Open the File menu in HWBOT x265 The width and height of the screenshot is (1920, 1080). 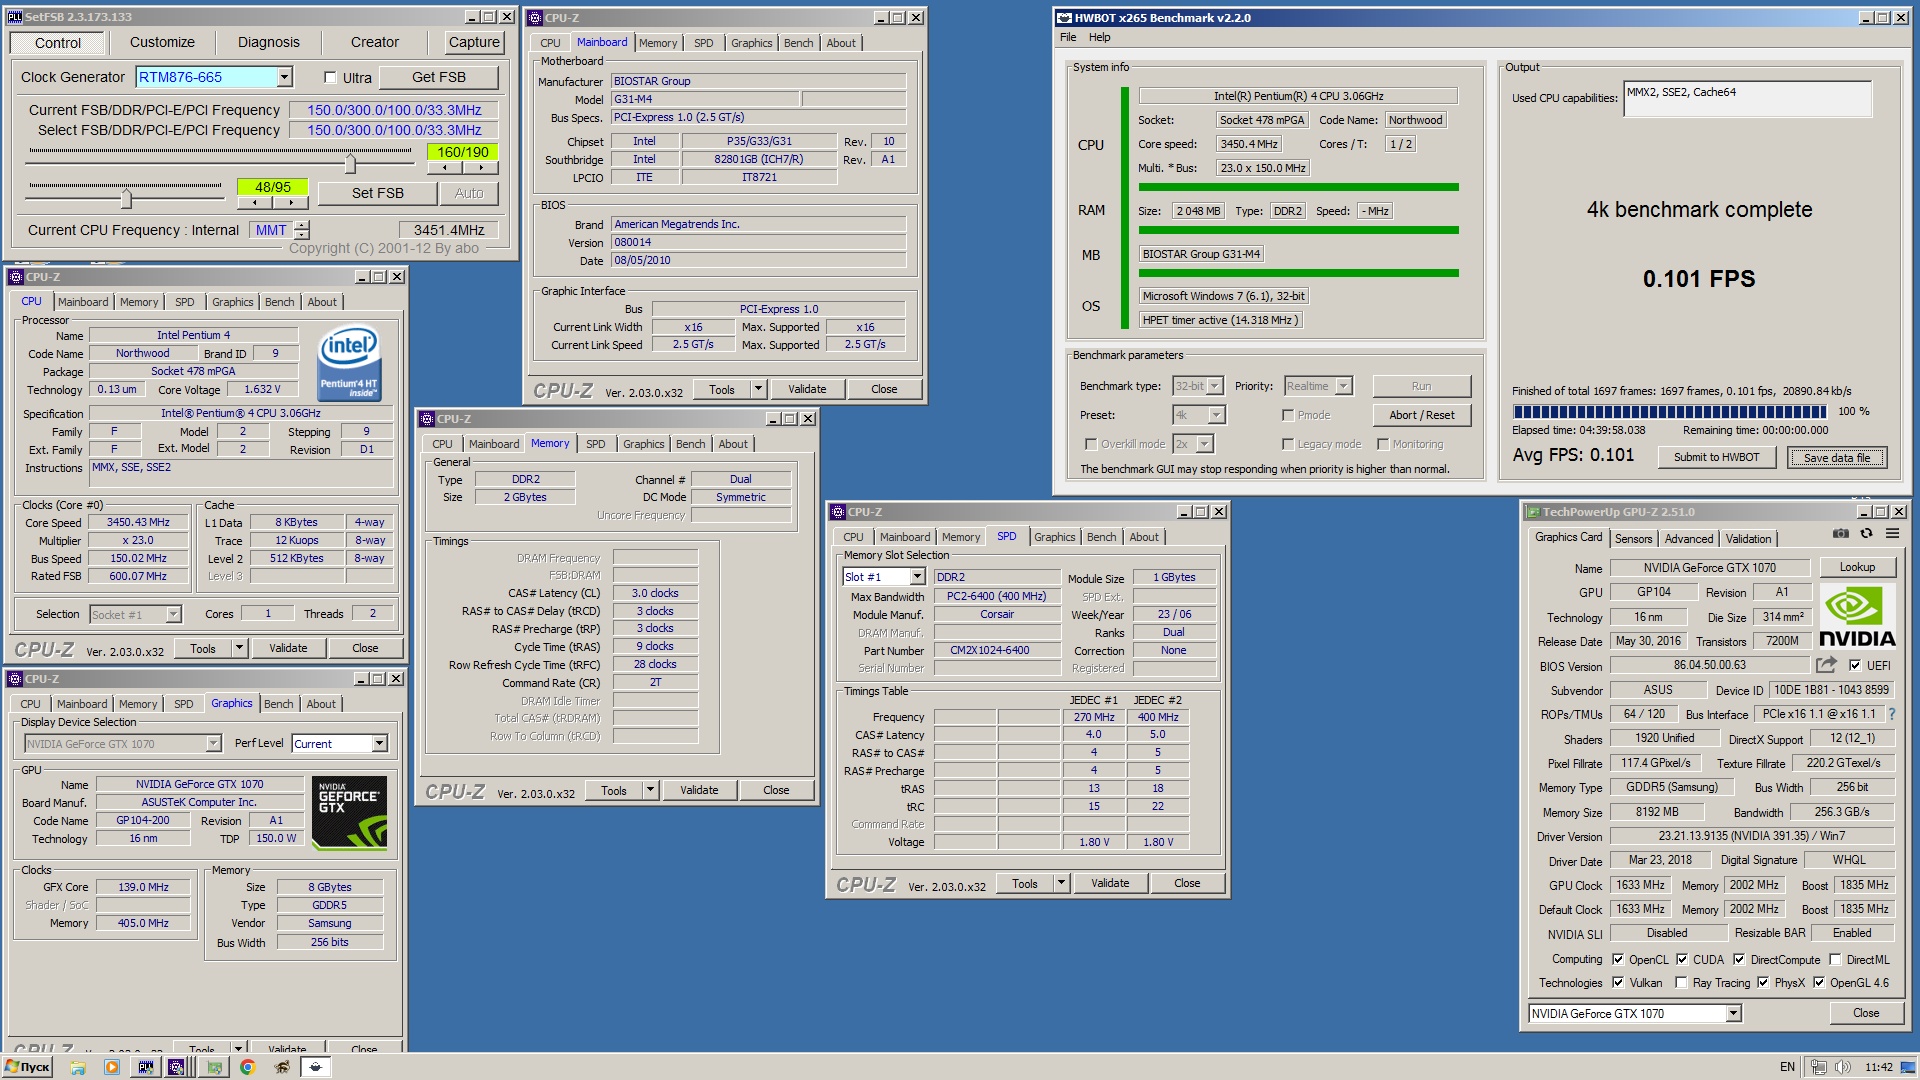coord(1068,37)
